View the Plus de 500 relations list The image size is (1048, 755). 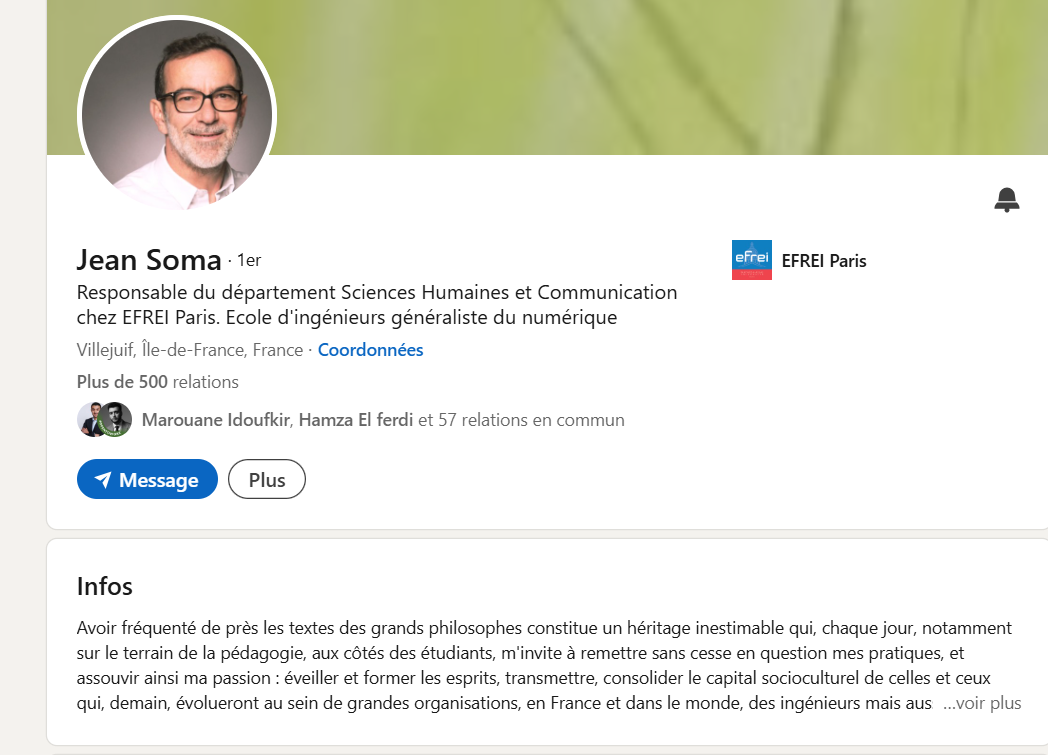click(x=157, y=382)
